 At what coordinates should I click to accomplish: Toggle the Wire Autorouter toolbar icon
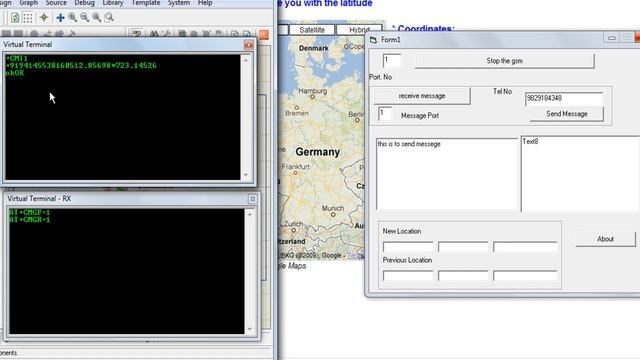pos(137,34)
